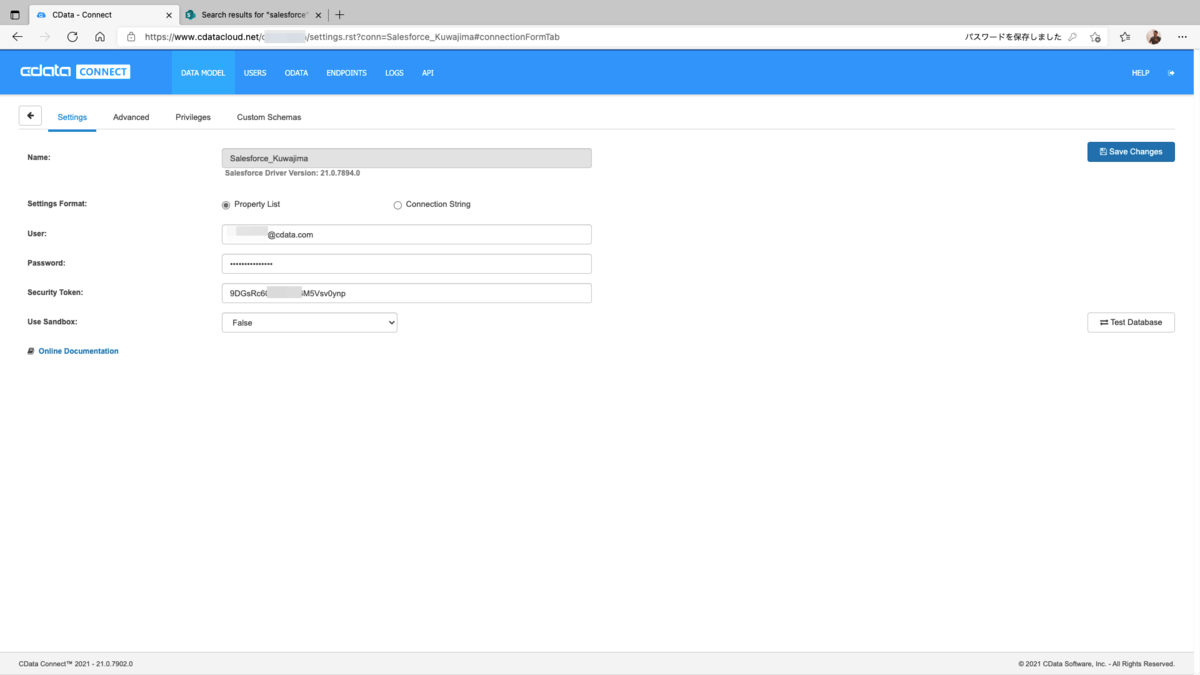1200x675 pixels.
Task: Click the CData Connect 2021 version footer text
Action: pyautogui.click(x=76, y=663)
